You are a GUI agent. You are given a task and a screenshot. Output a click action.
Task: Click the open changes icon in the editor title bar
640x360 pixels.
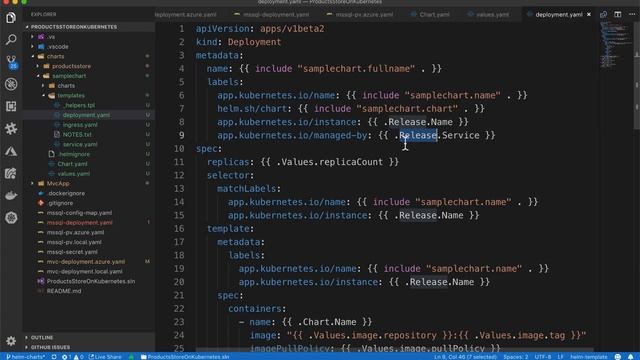click(x=603, y=14)
